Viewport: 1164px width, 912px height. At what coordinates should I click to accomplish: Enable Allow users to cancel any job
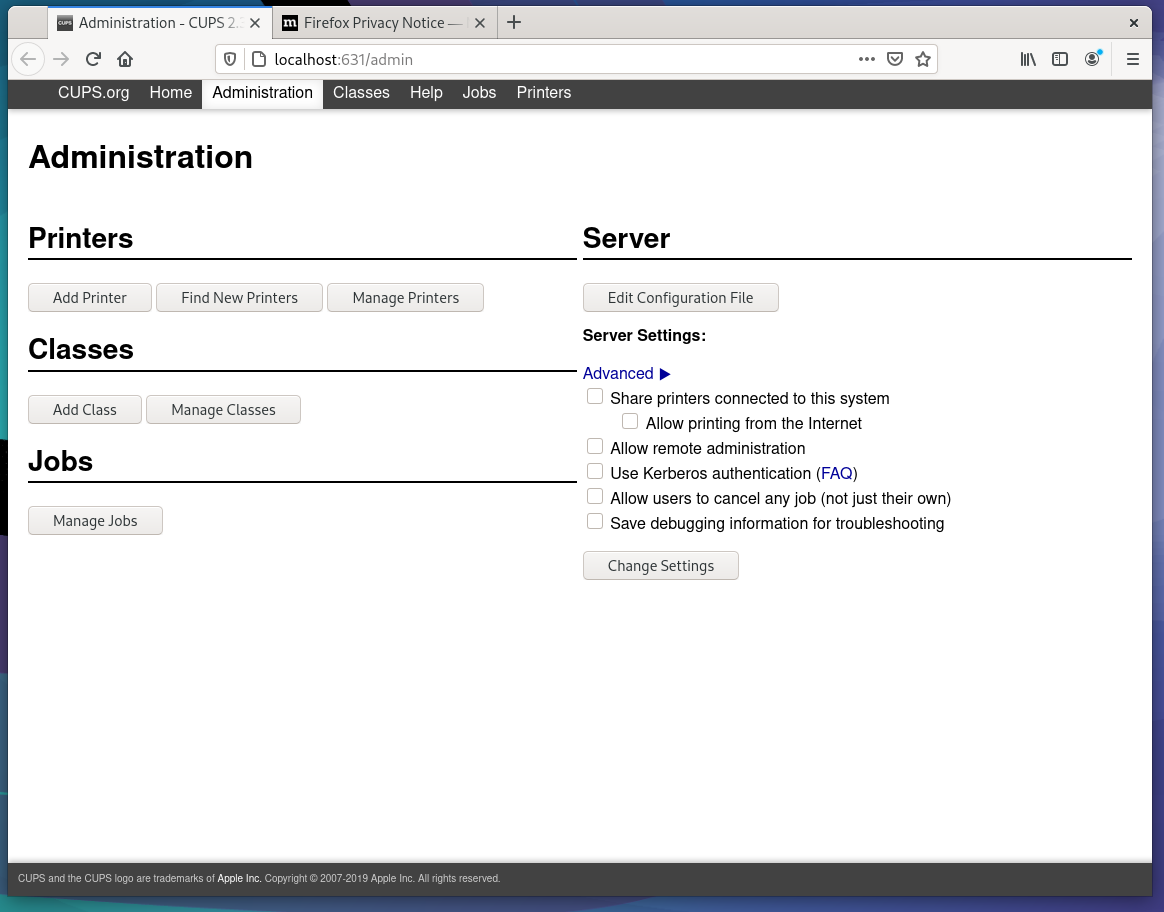point(595,496)
